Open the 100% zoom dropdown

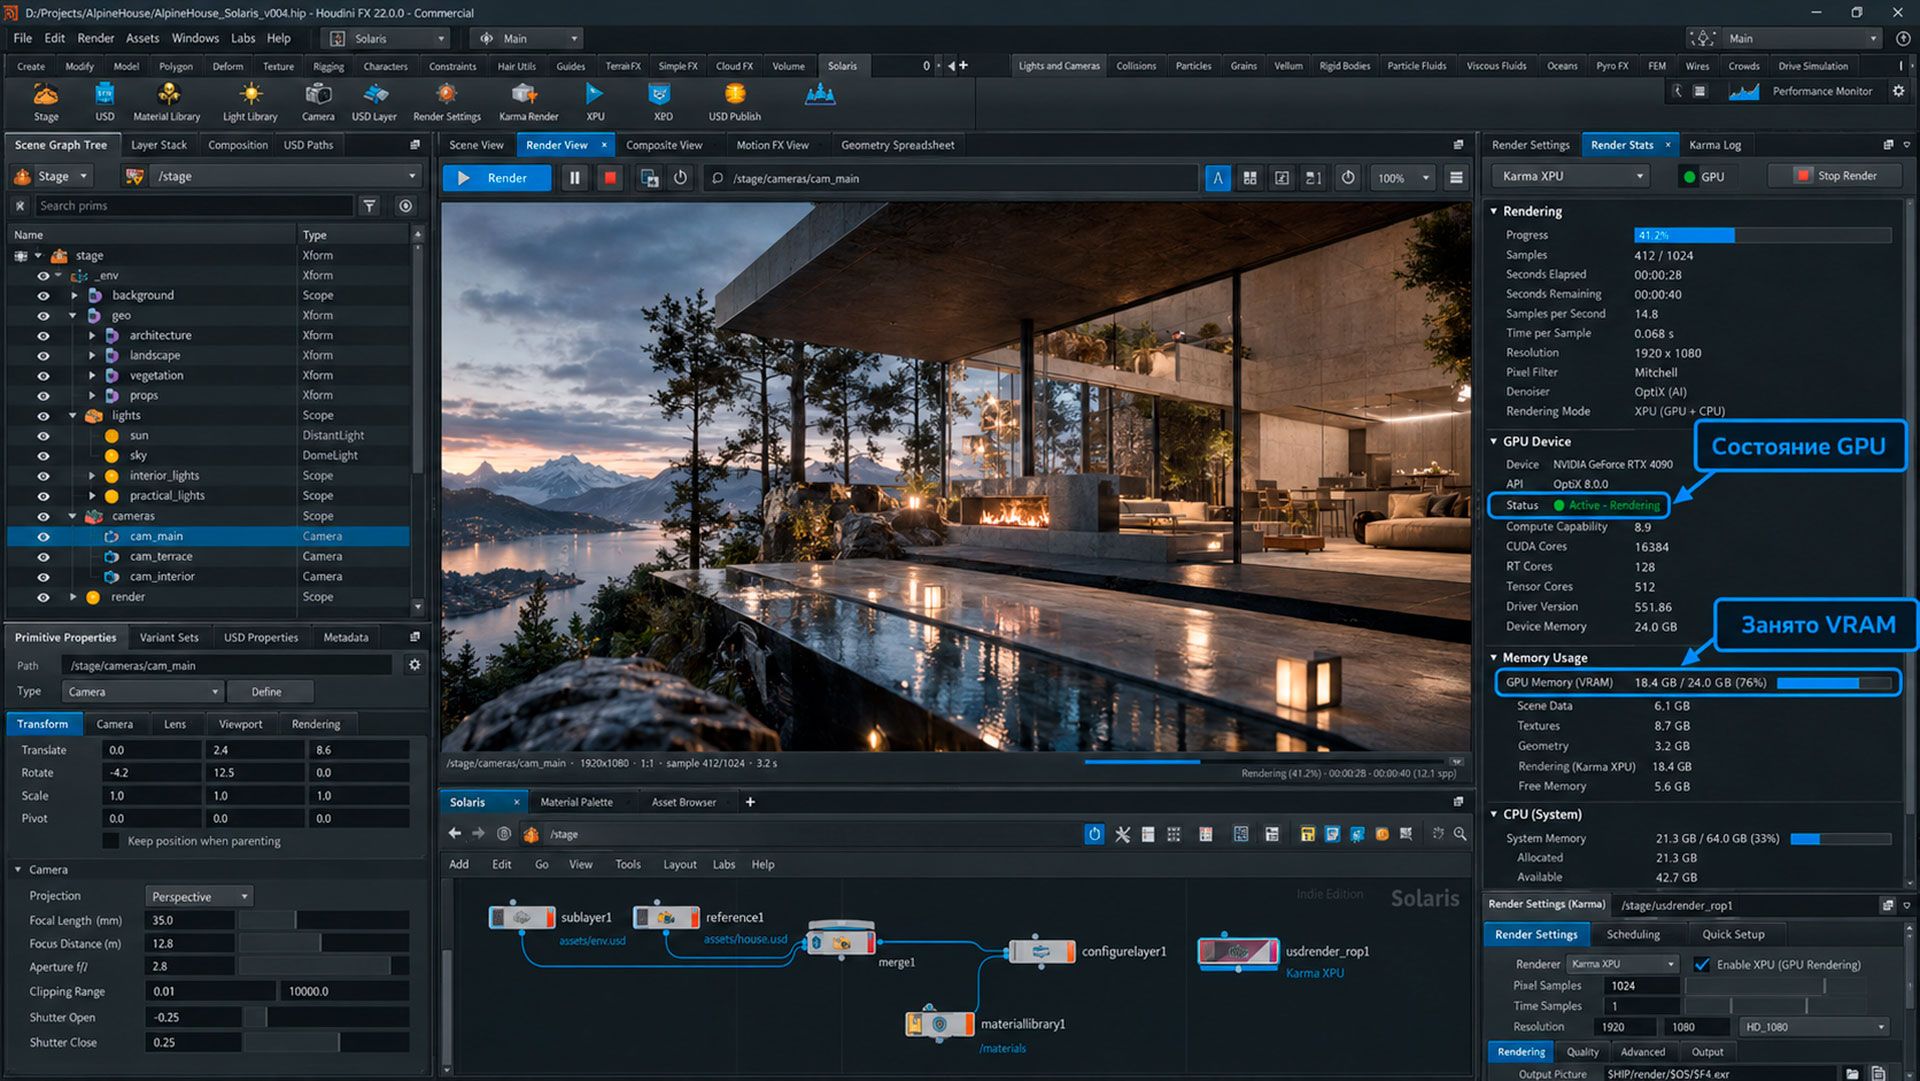coord(1403,178)
